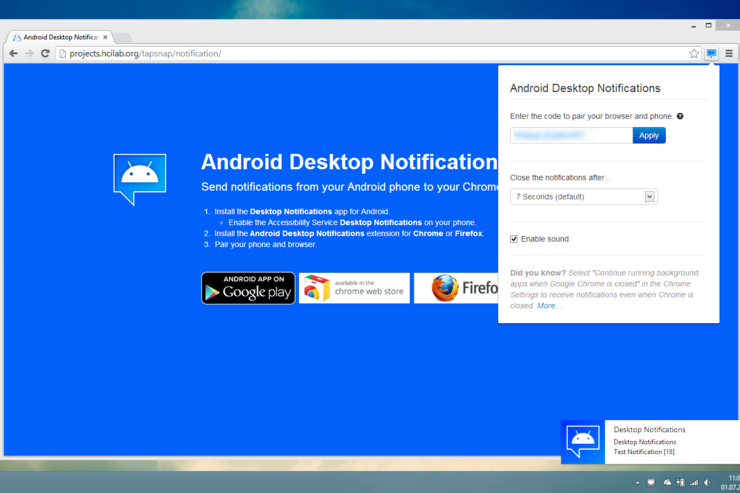Select the Android Desktop Notifications tab
The height and width of the screenshot is (493, 740).
pos(61,37)
